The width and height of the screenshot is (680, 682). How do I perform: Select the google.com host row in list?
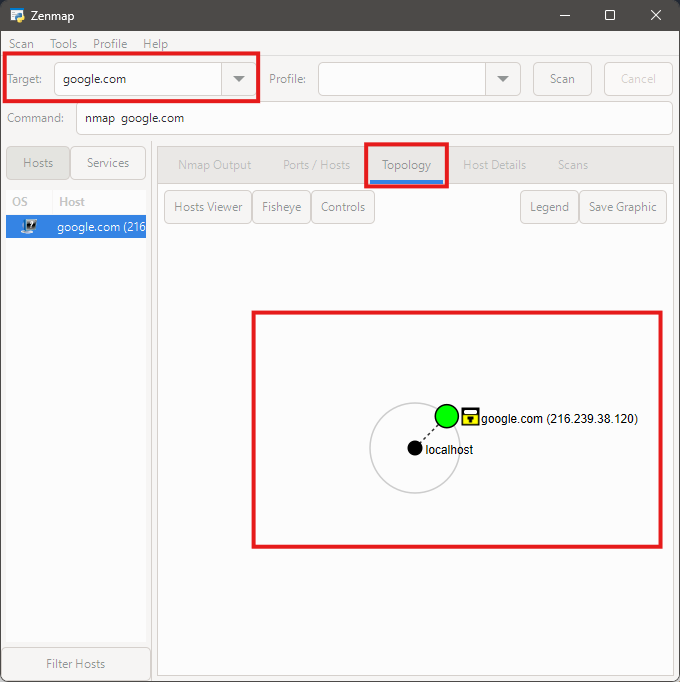(76, 227)
